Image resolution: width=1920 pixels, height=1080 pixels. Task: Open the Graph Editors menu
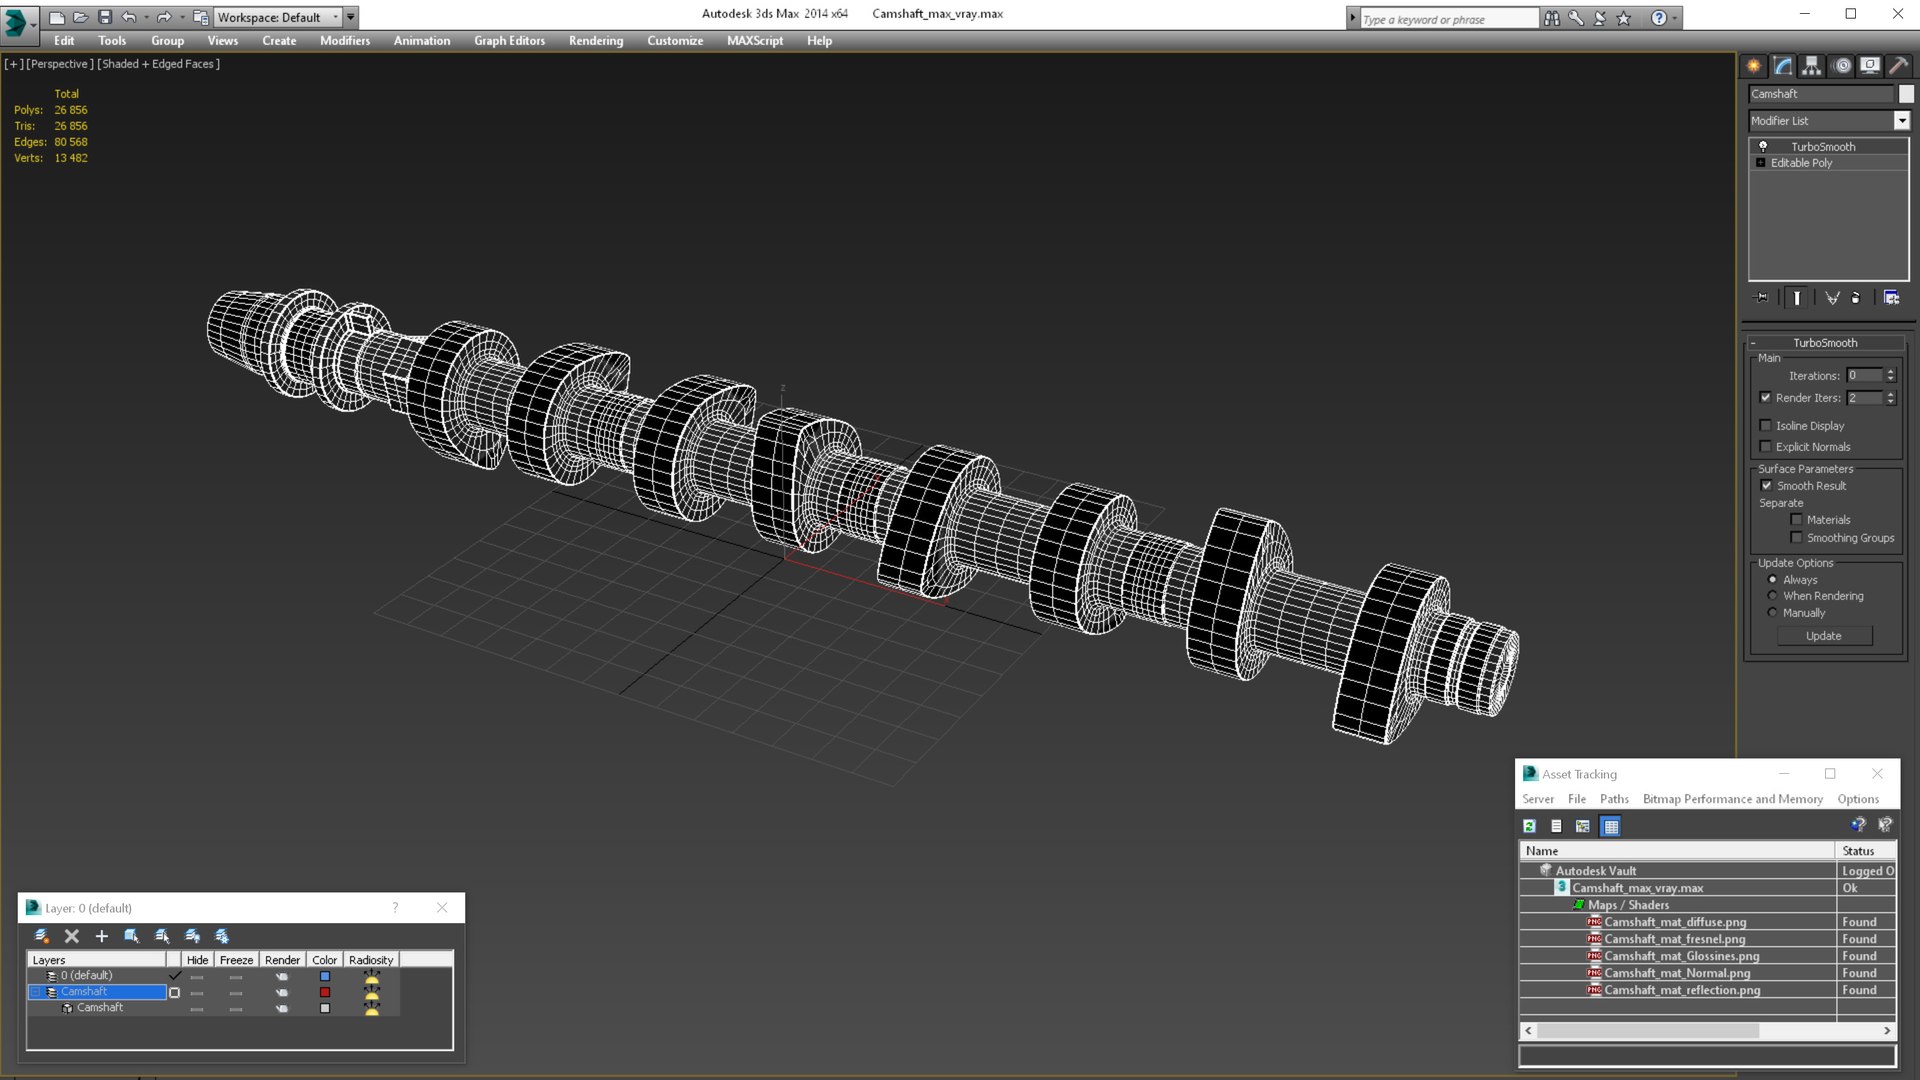coord(509,41)
